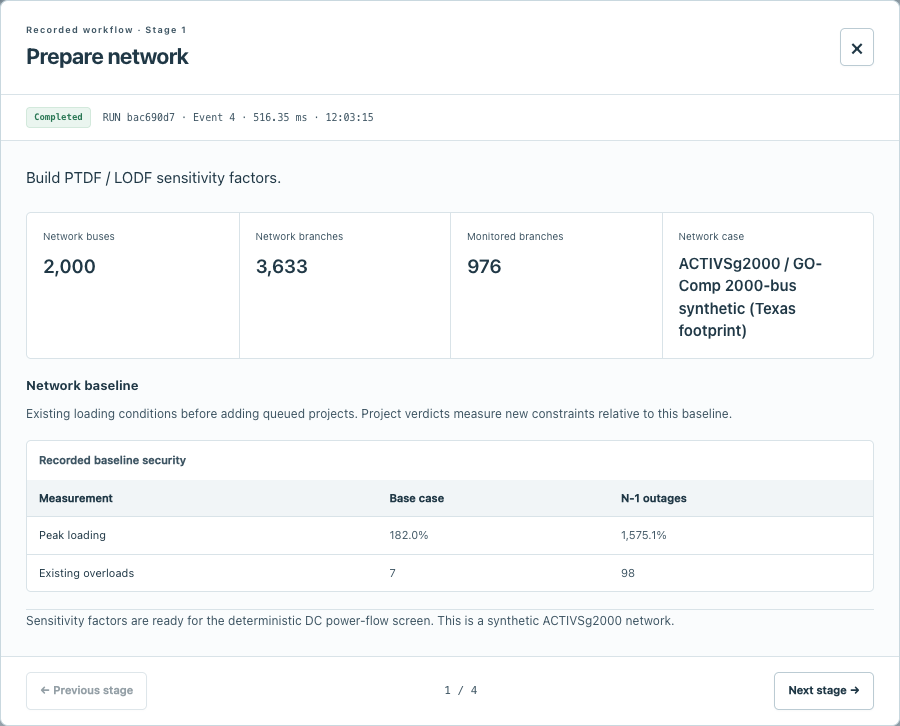This screenshot has height=726, width=900.
Task: Click the Network buses value 2,000
Action: (x=69, y=266)
